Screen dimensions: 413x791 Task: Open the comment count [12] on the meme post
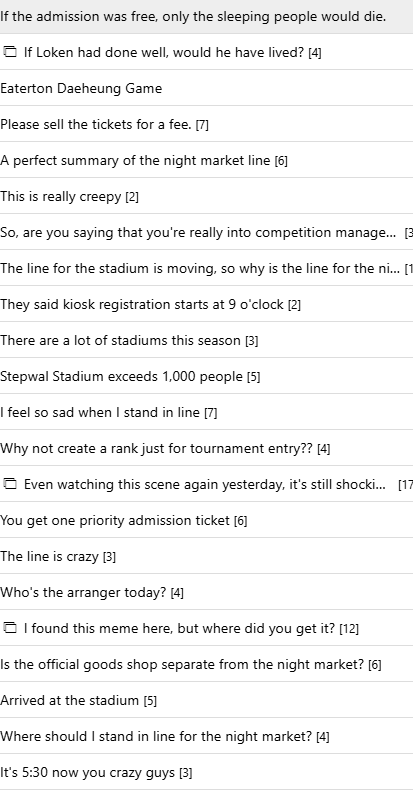coord(349,629)
